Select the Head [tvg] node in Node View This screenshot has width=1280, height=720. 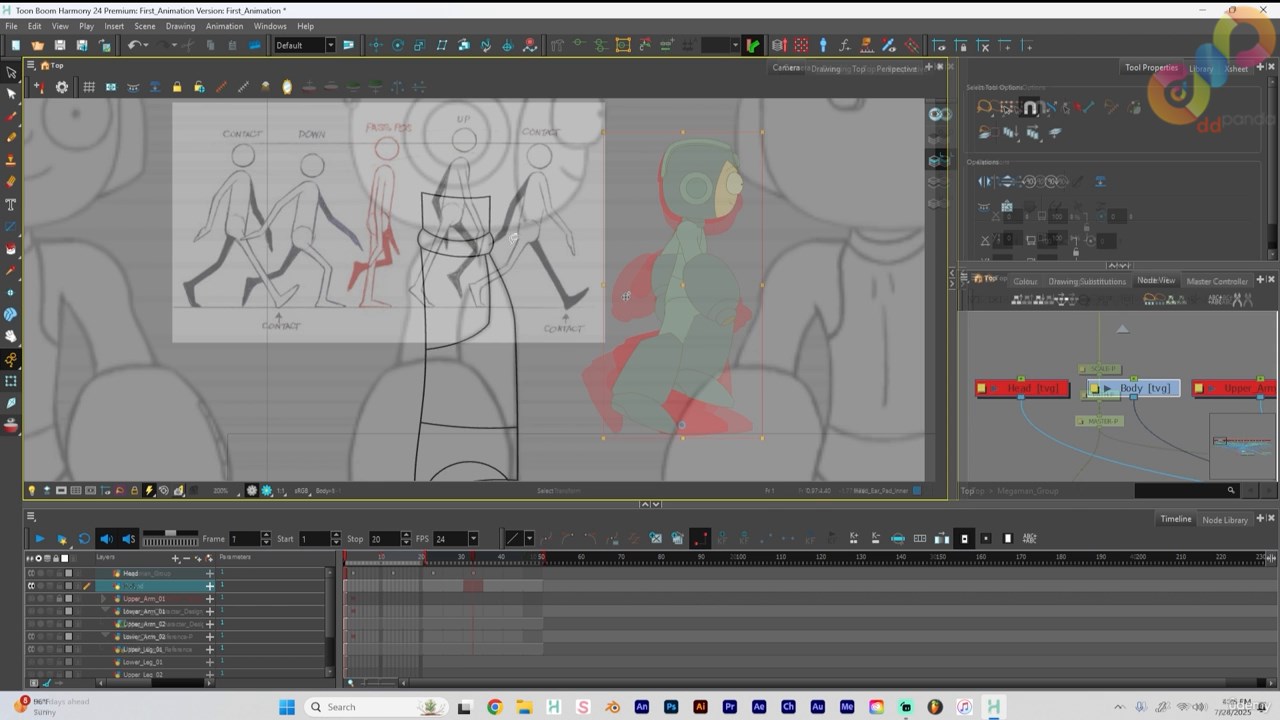(1022, 388)
